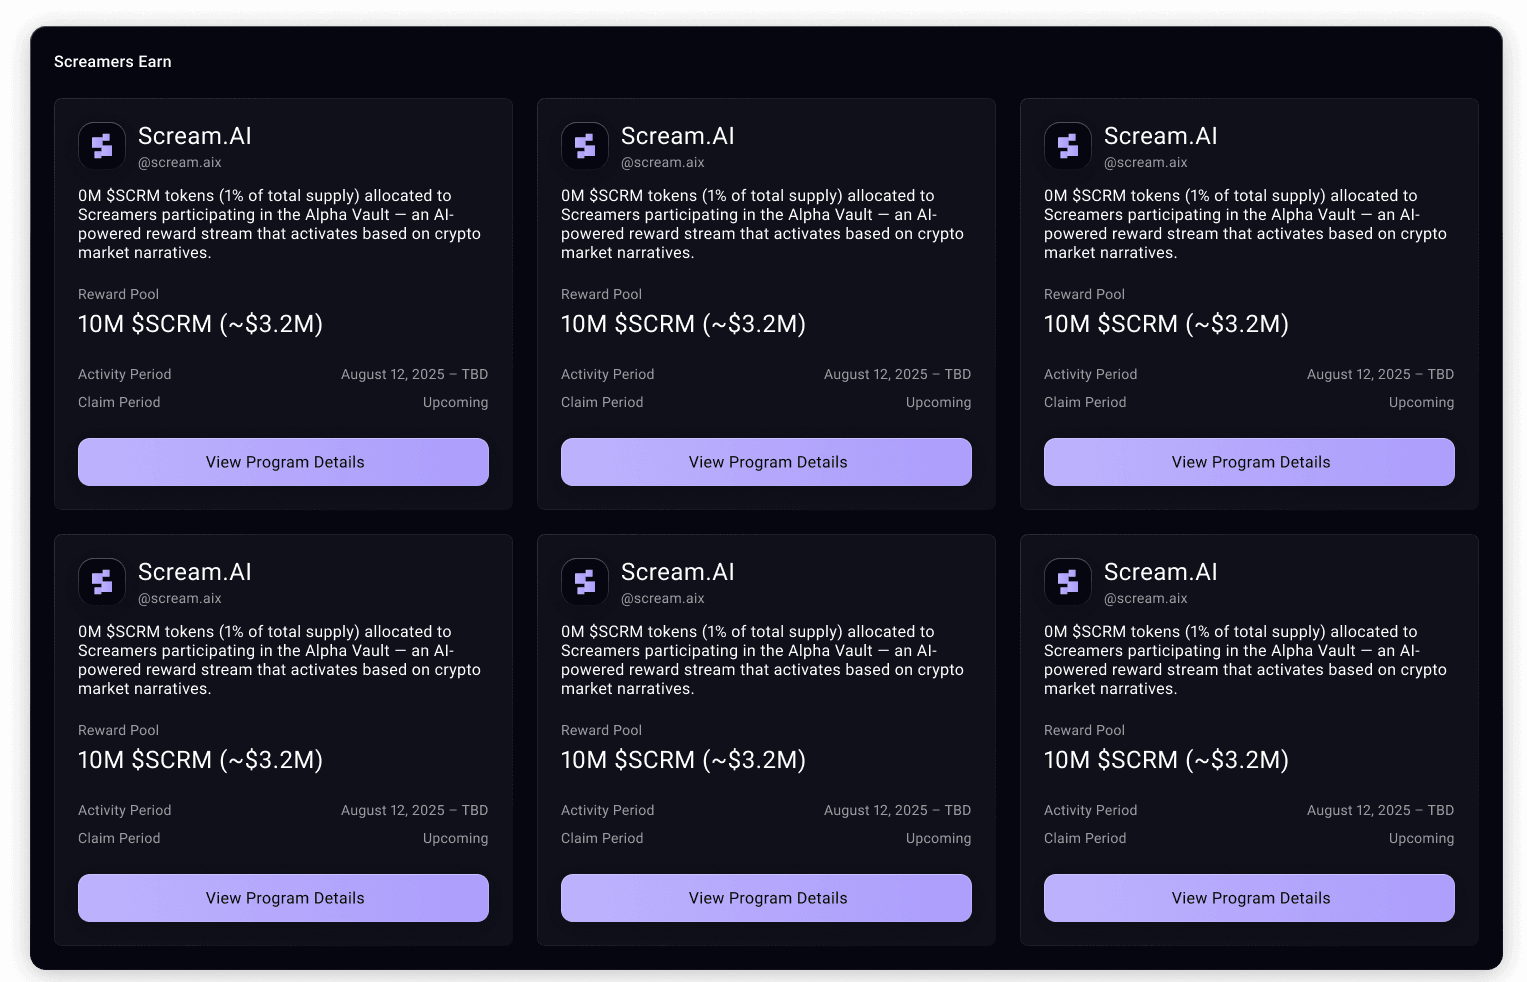Click the Scream.AI logo icon in the bottom-left card
This screenshot has width=1527, height=982.
102,582
